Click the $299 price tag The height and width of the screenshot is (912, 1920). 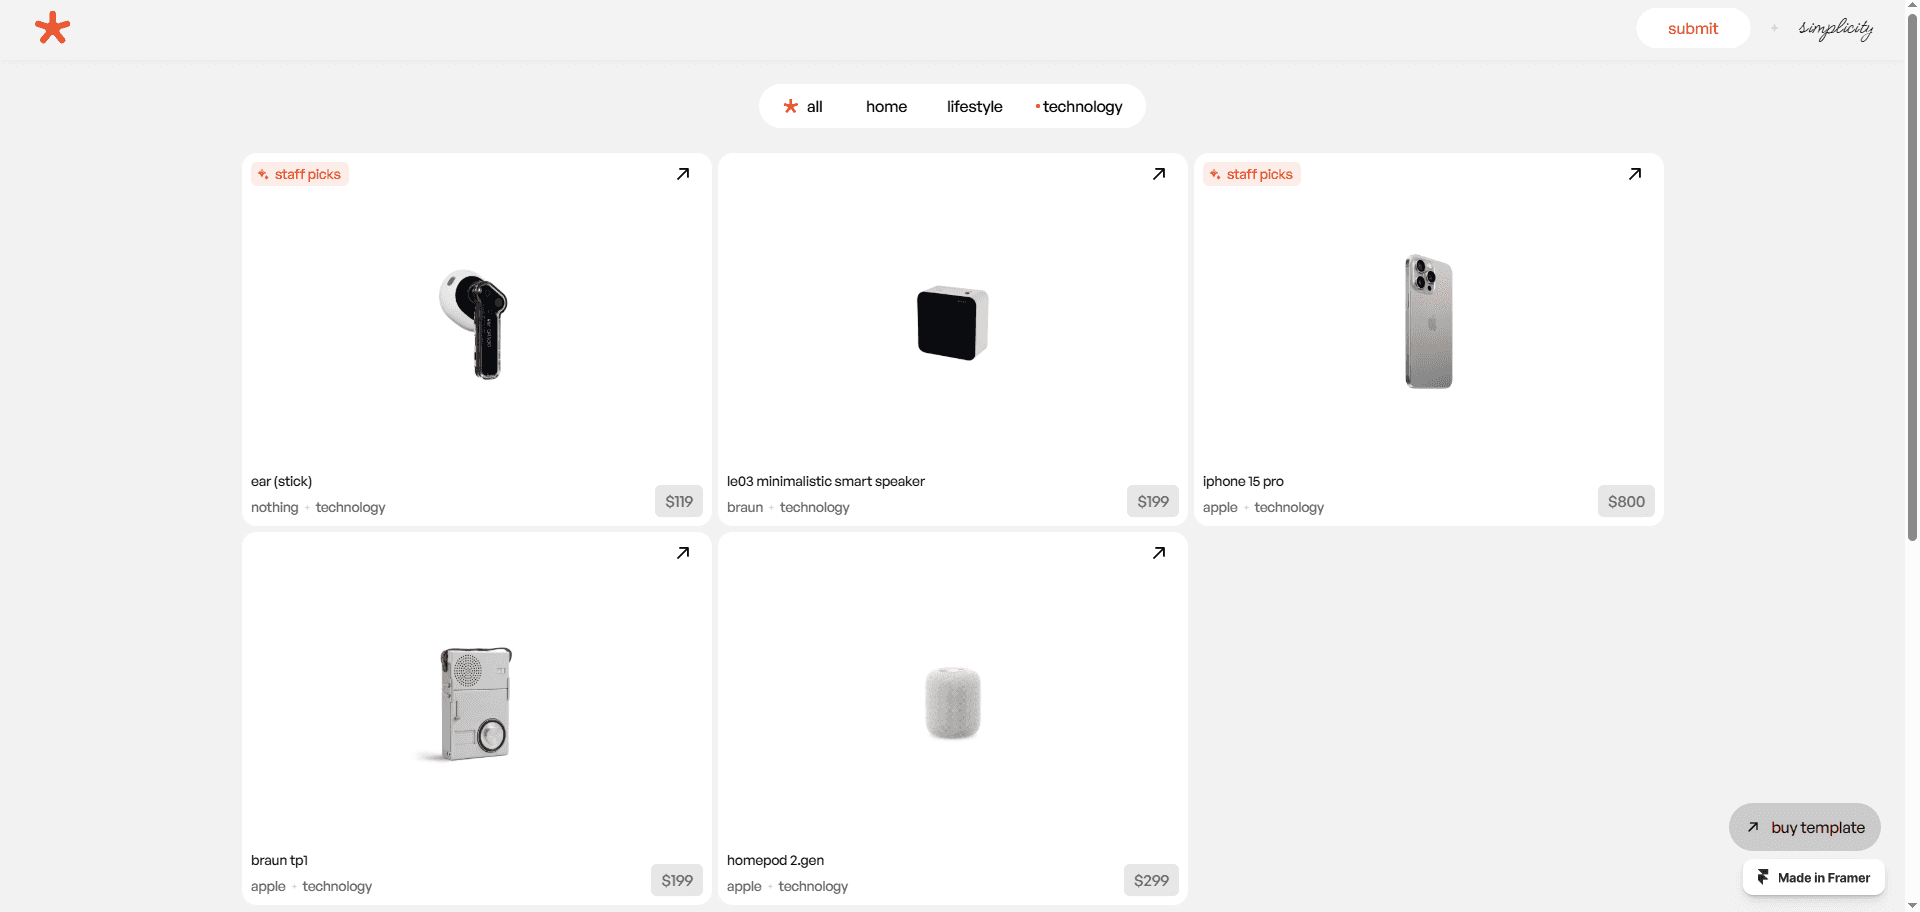point(1151,880)
